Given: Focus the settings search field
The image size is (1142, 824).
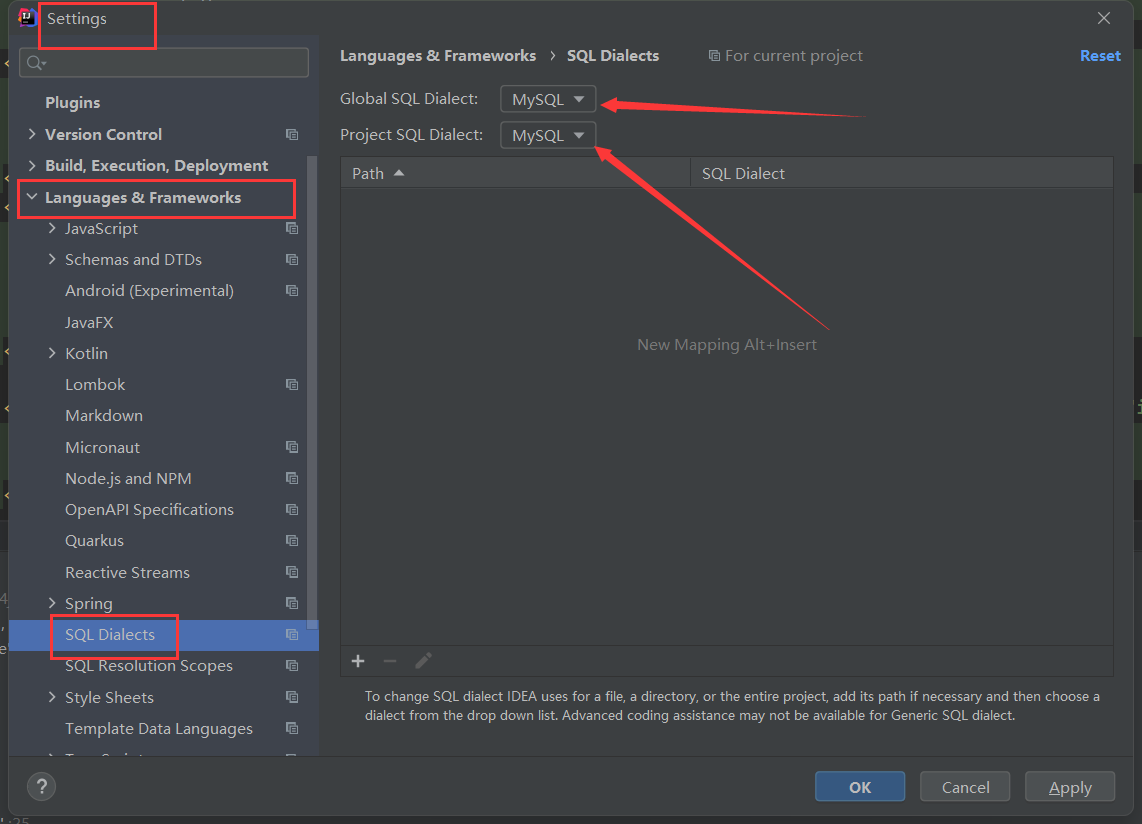Looking at the screenshot, I should [x=164, y=63].
